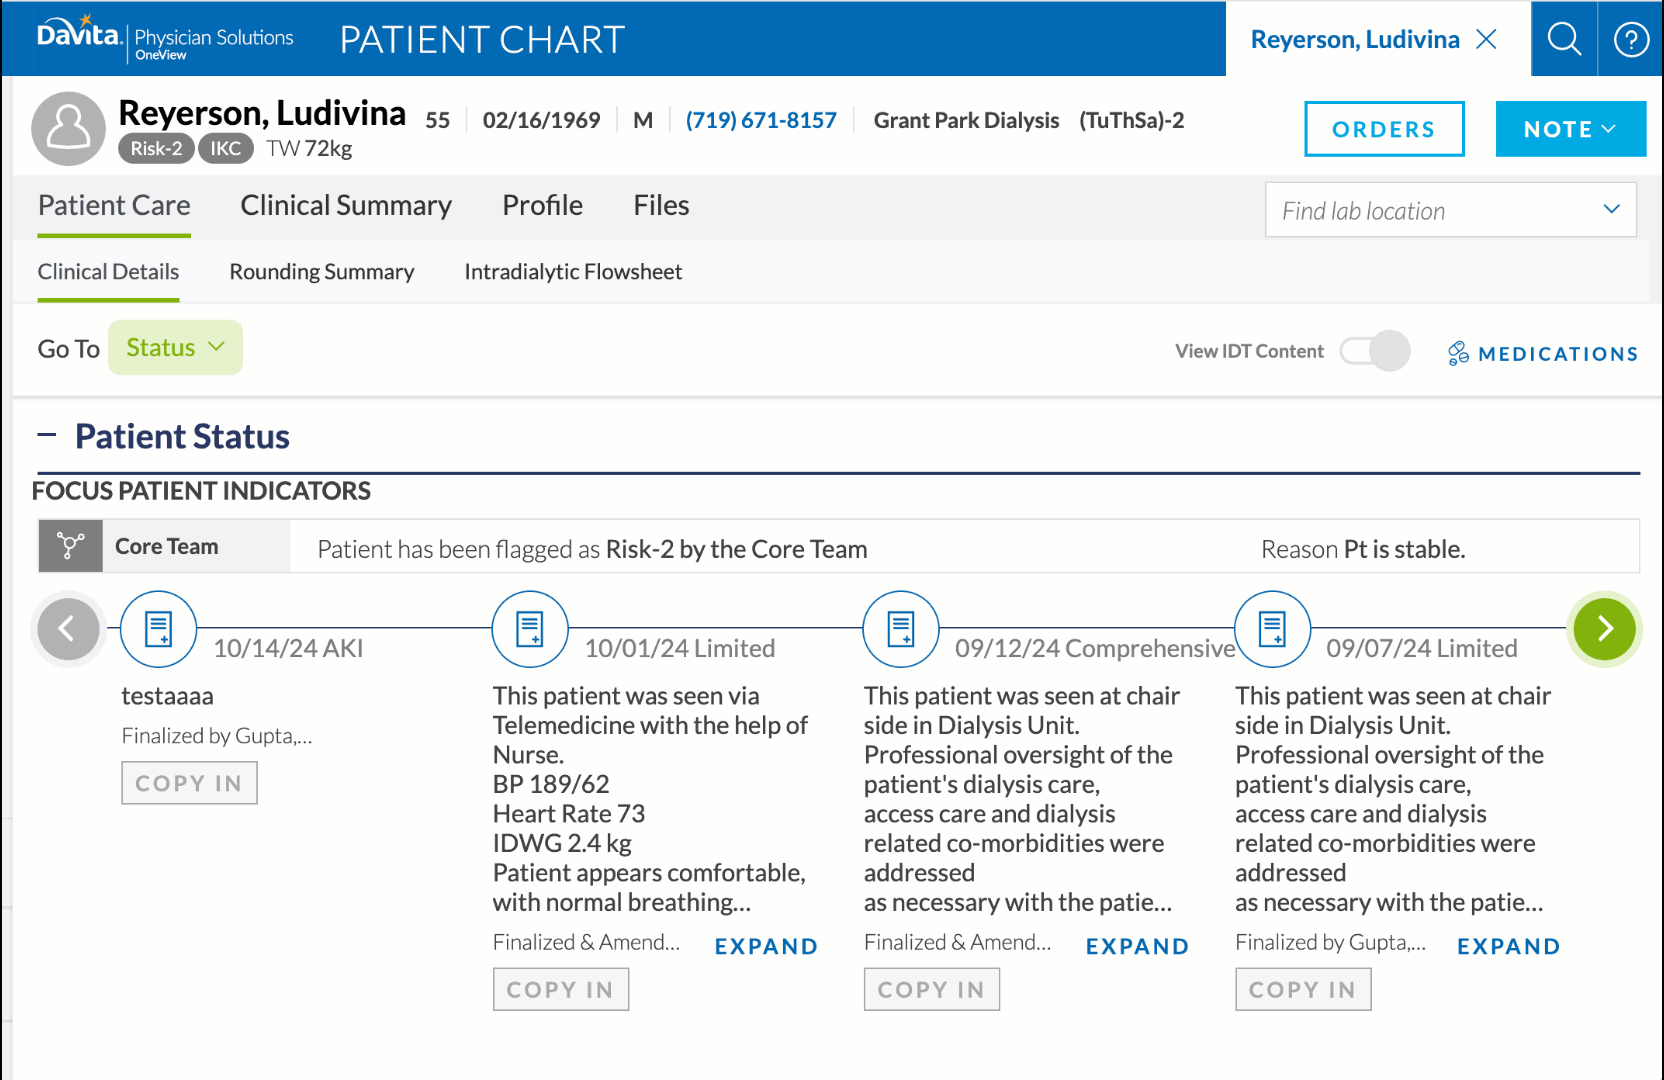The image size is (1664, 1080).
Task: Click the 'BP 189/62' line
Action: tap(551, 784)
